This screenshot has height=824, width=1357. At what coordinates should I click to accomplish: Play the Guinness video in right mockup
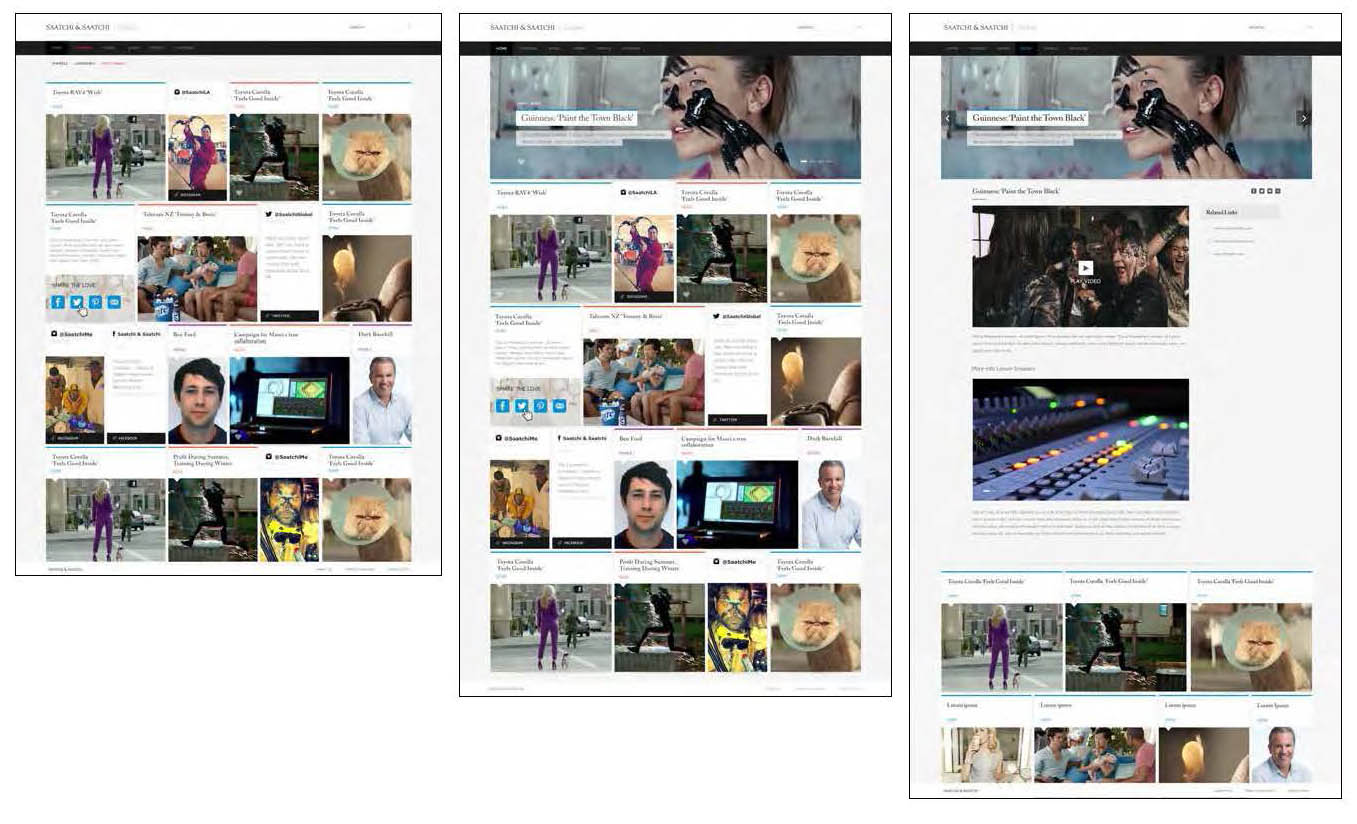(1085, 268)
